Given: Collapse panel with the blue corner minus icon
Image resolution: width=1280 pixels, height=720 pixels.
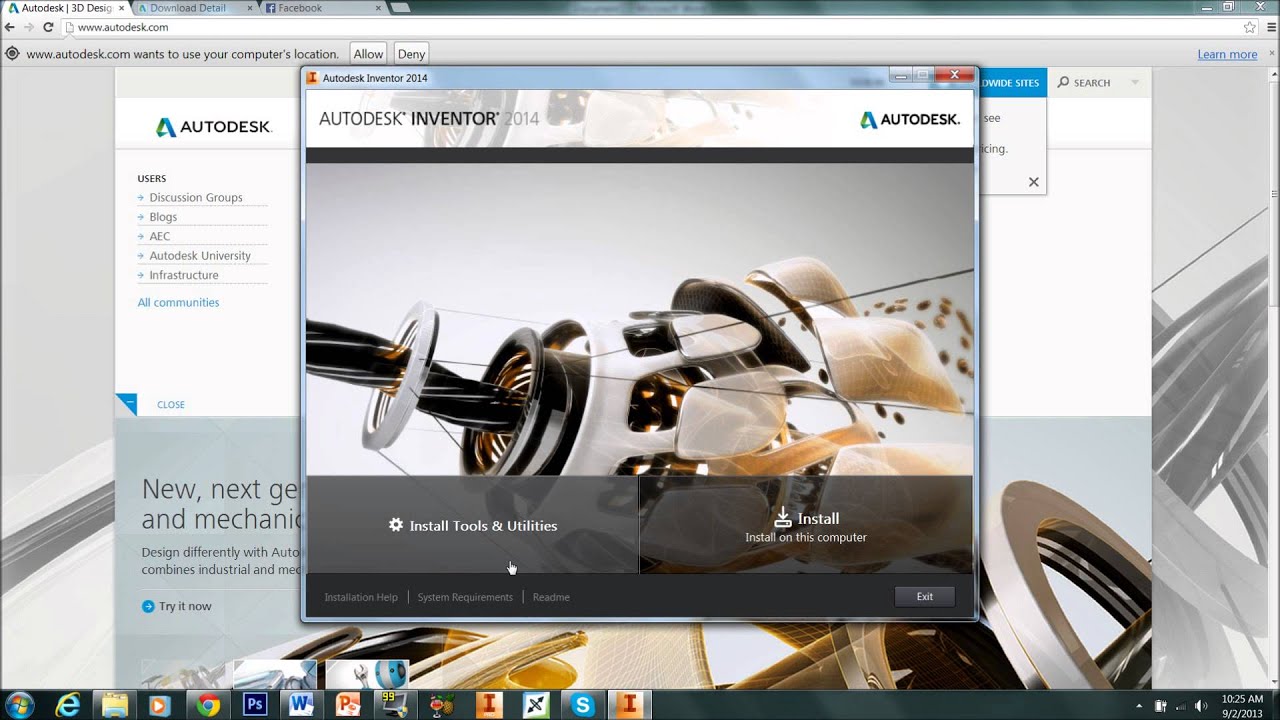Looking at the screenshot, I should (x=126, y=404).
